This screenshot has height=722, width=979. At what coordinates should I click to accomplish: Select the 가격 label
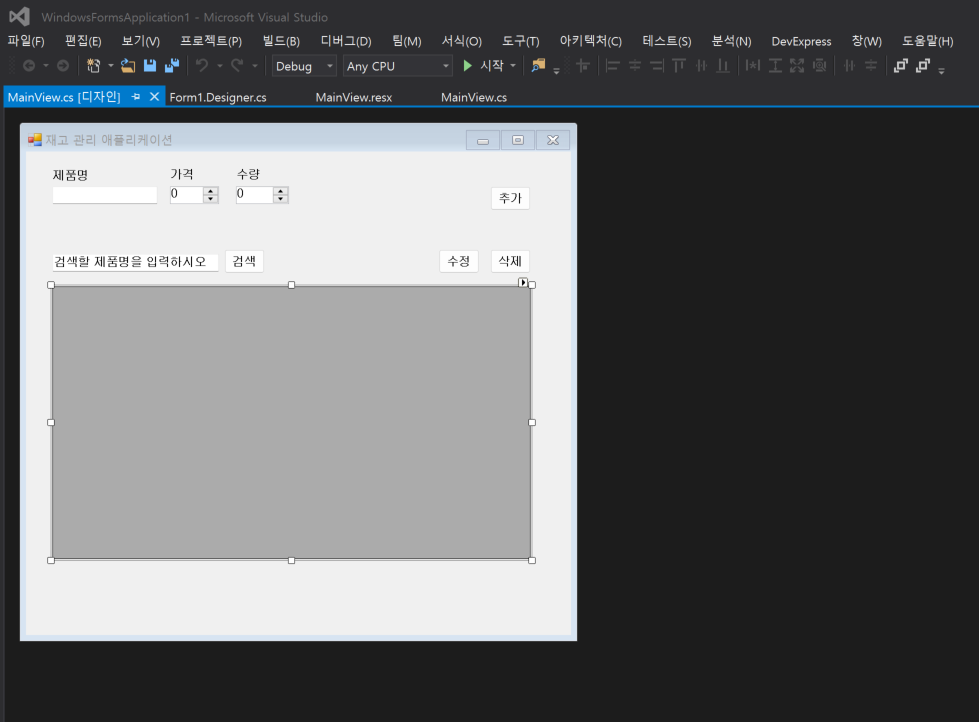point(182,174)
